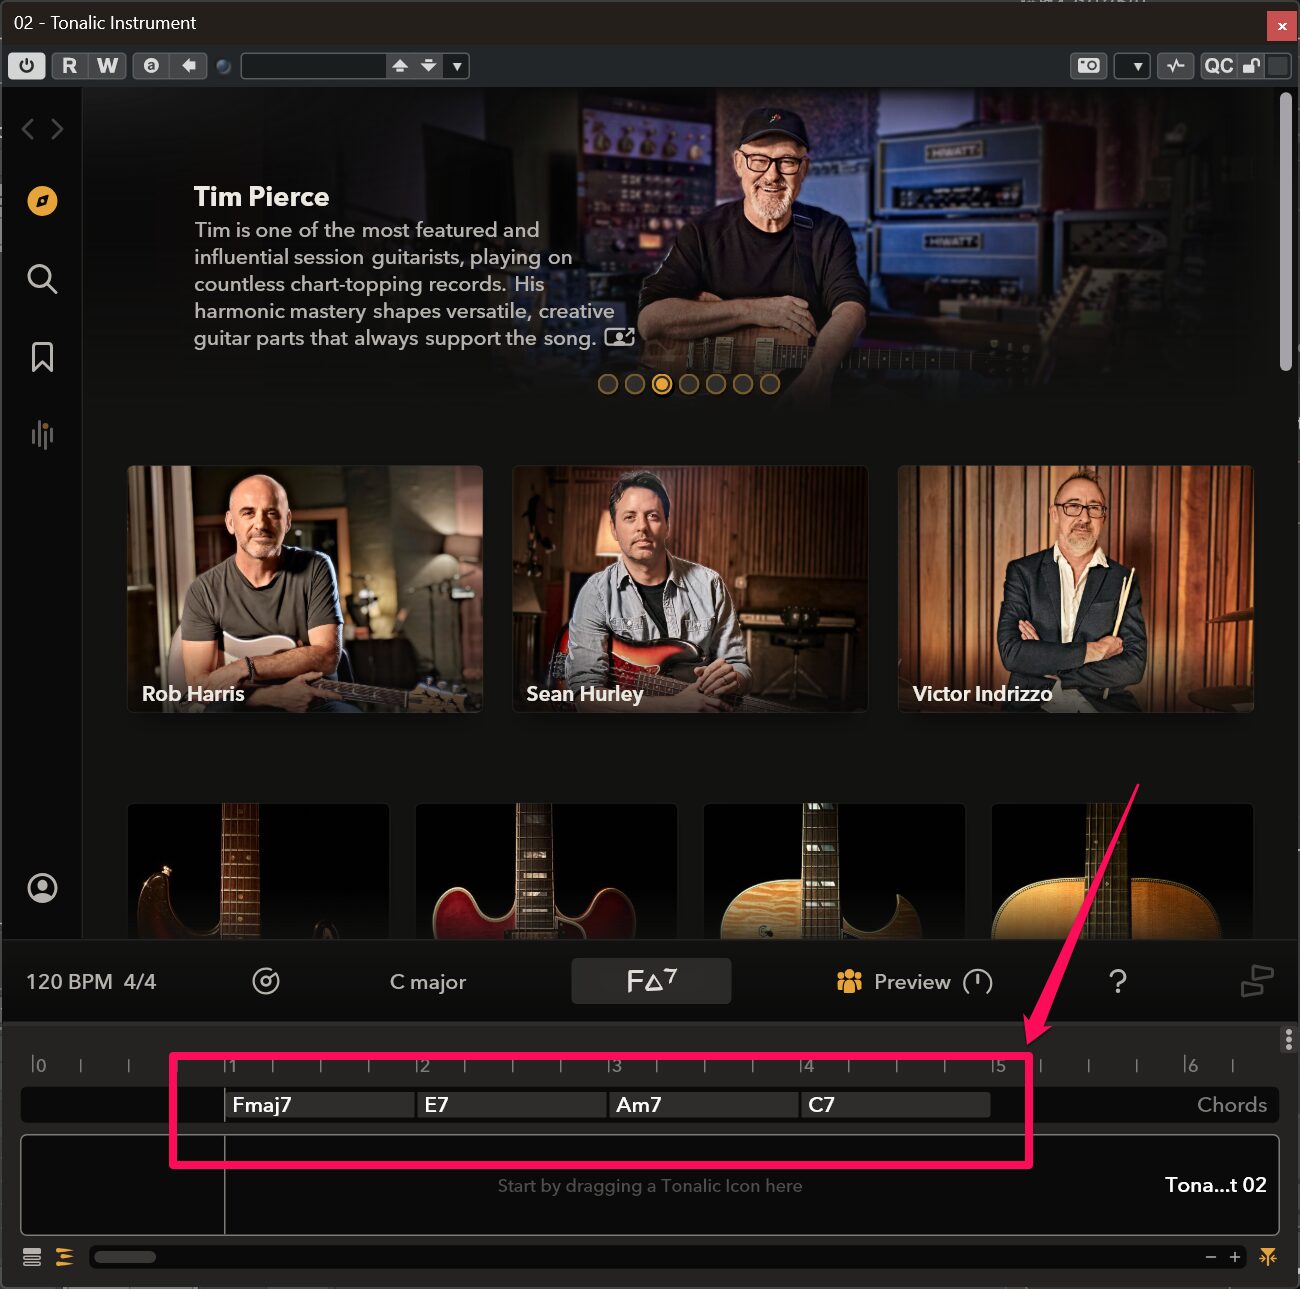Enable Write automation with W button
This screenshot has height=1289, width=1300.
(x=107, y=66)
